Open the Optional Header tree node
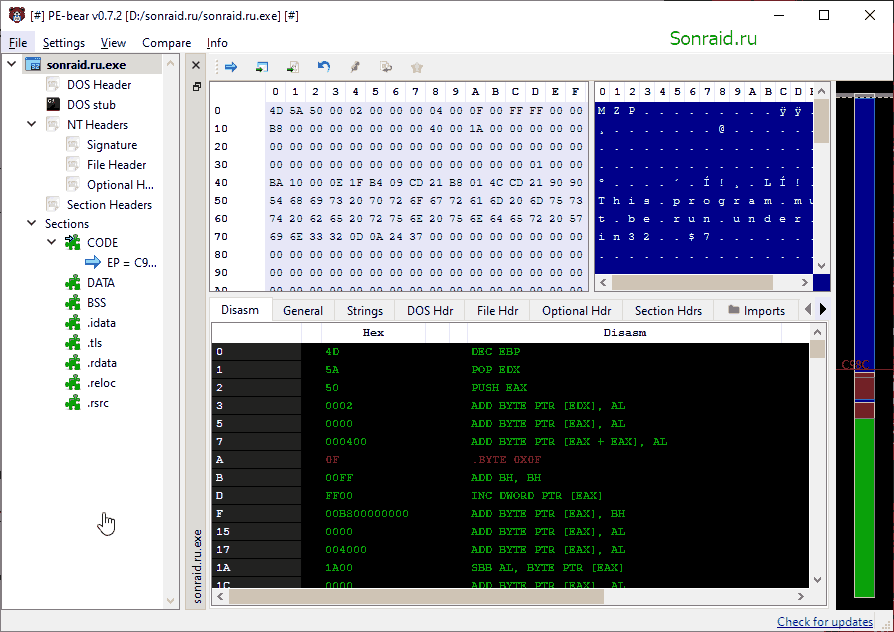This screenshot has width=894, height=632. (x=120, y=185)
